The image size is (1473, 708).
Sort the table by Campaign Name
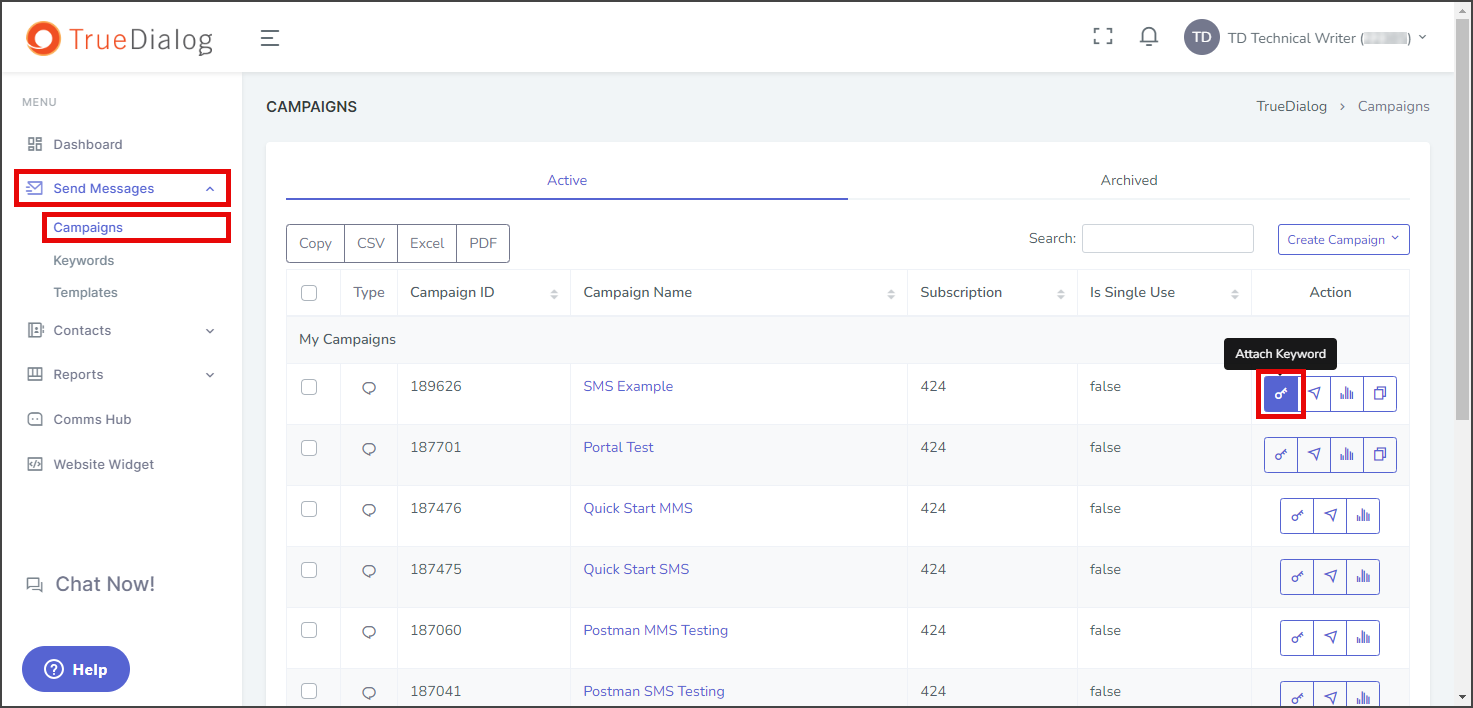(739, 293)
